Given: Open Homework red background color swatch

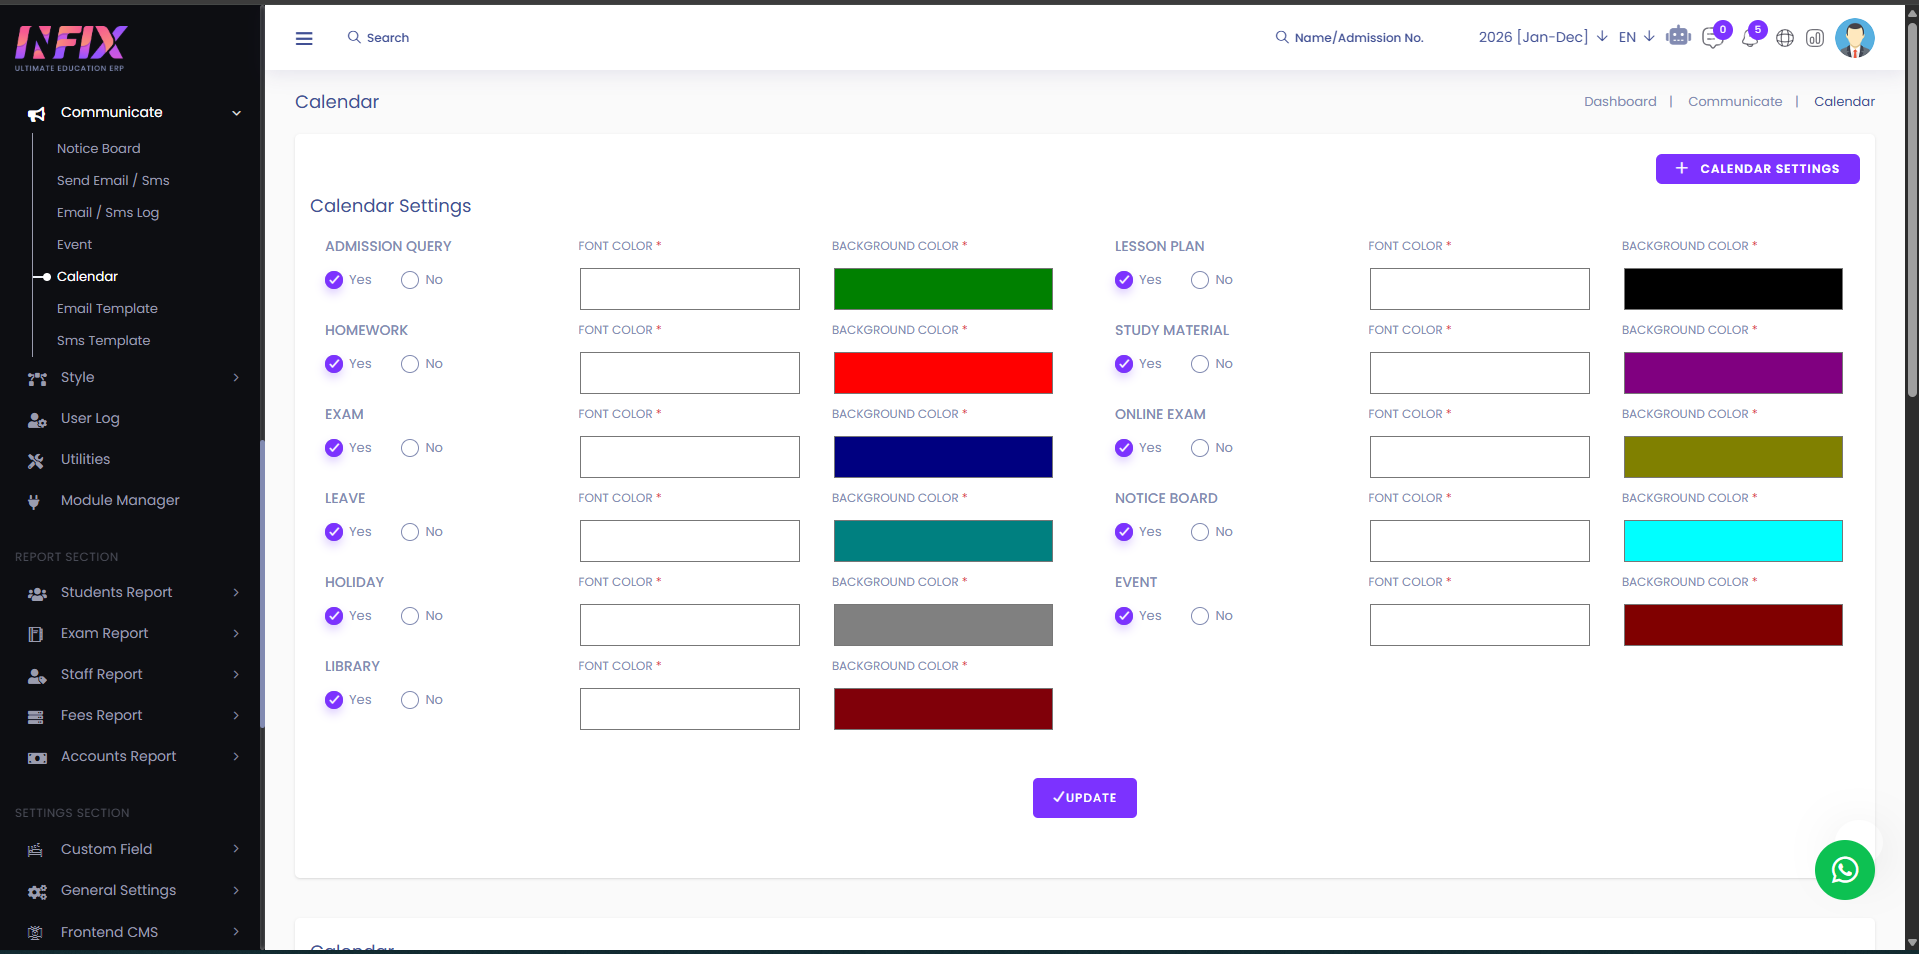Looking at the screenshot, I should [943, 373].
